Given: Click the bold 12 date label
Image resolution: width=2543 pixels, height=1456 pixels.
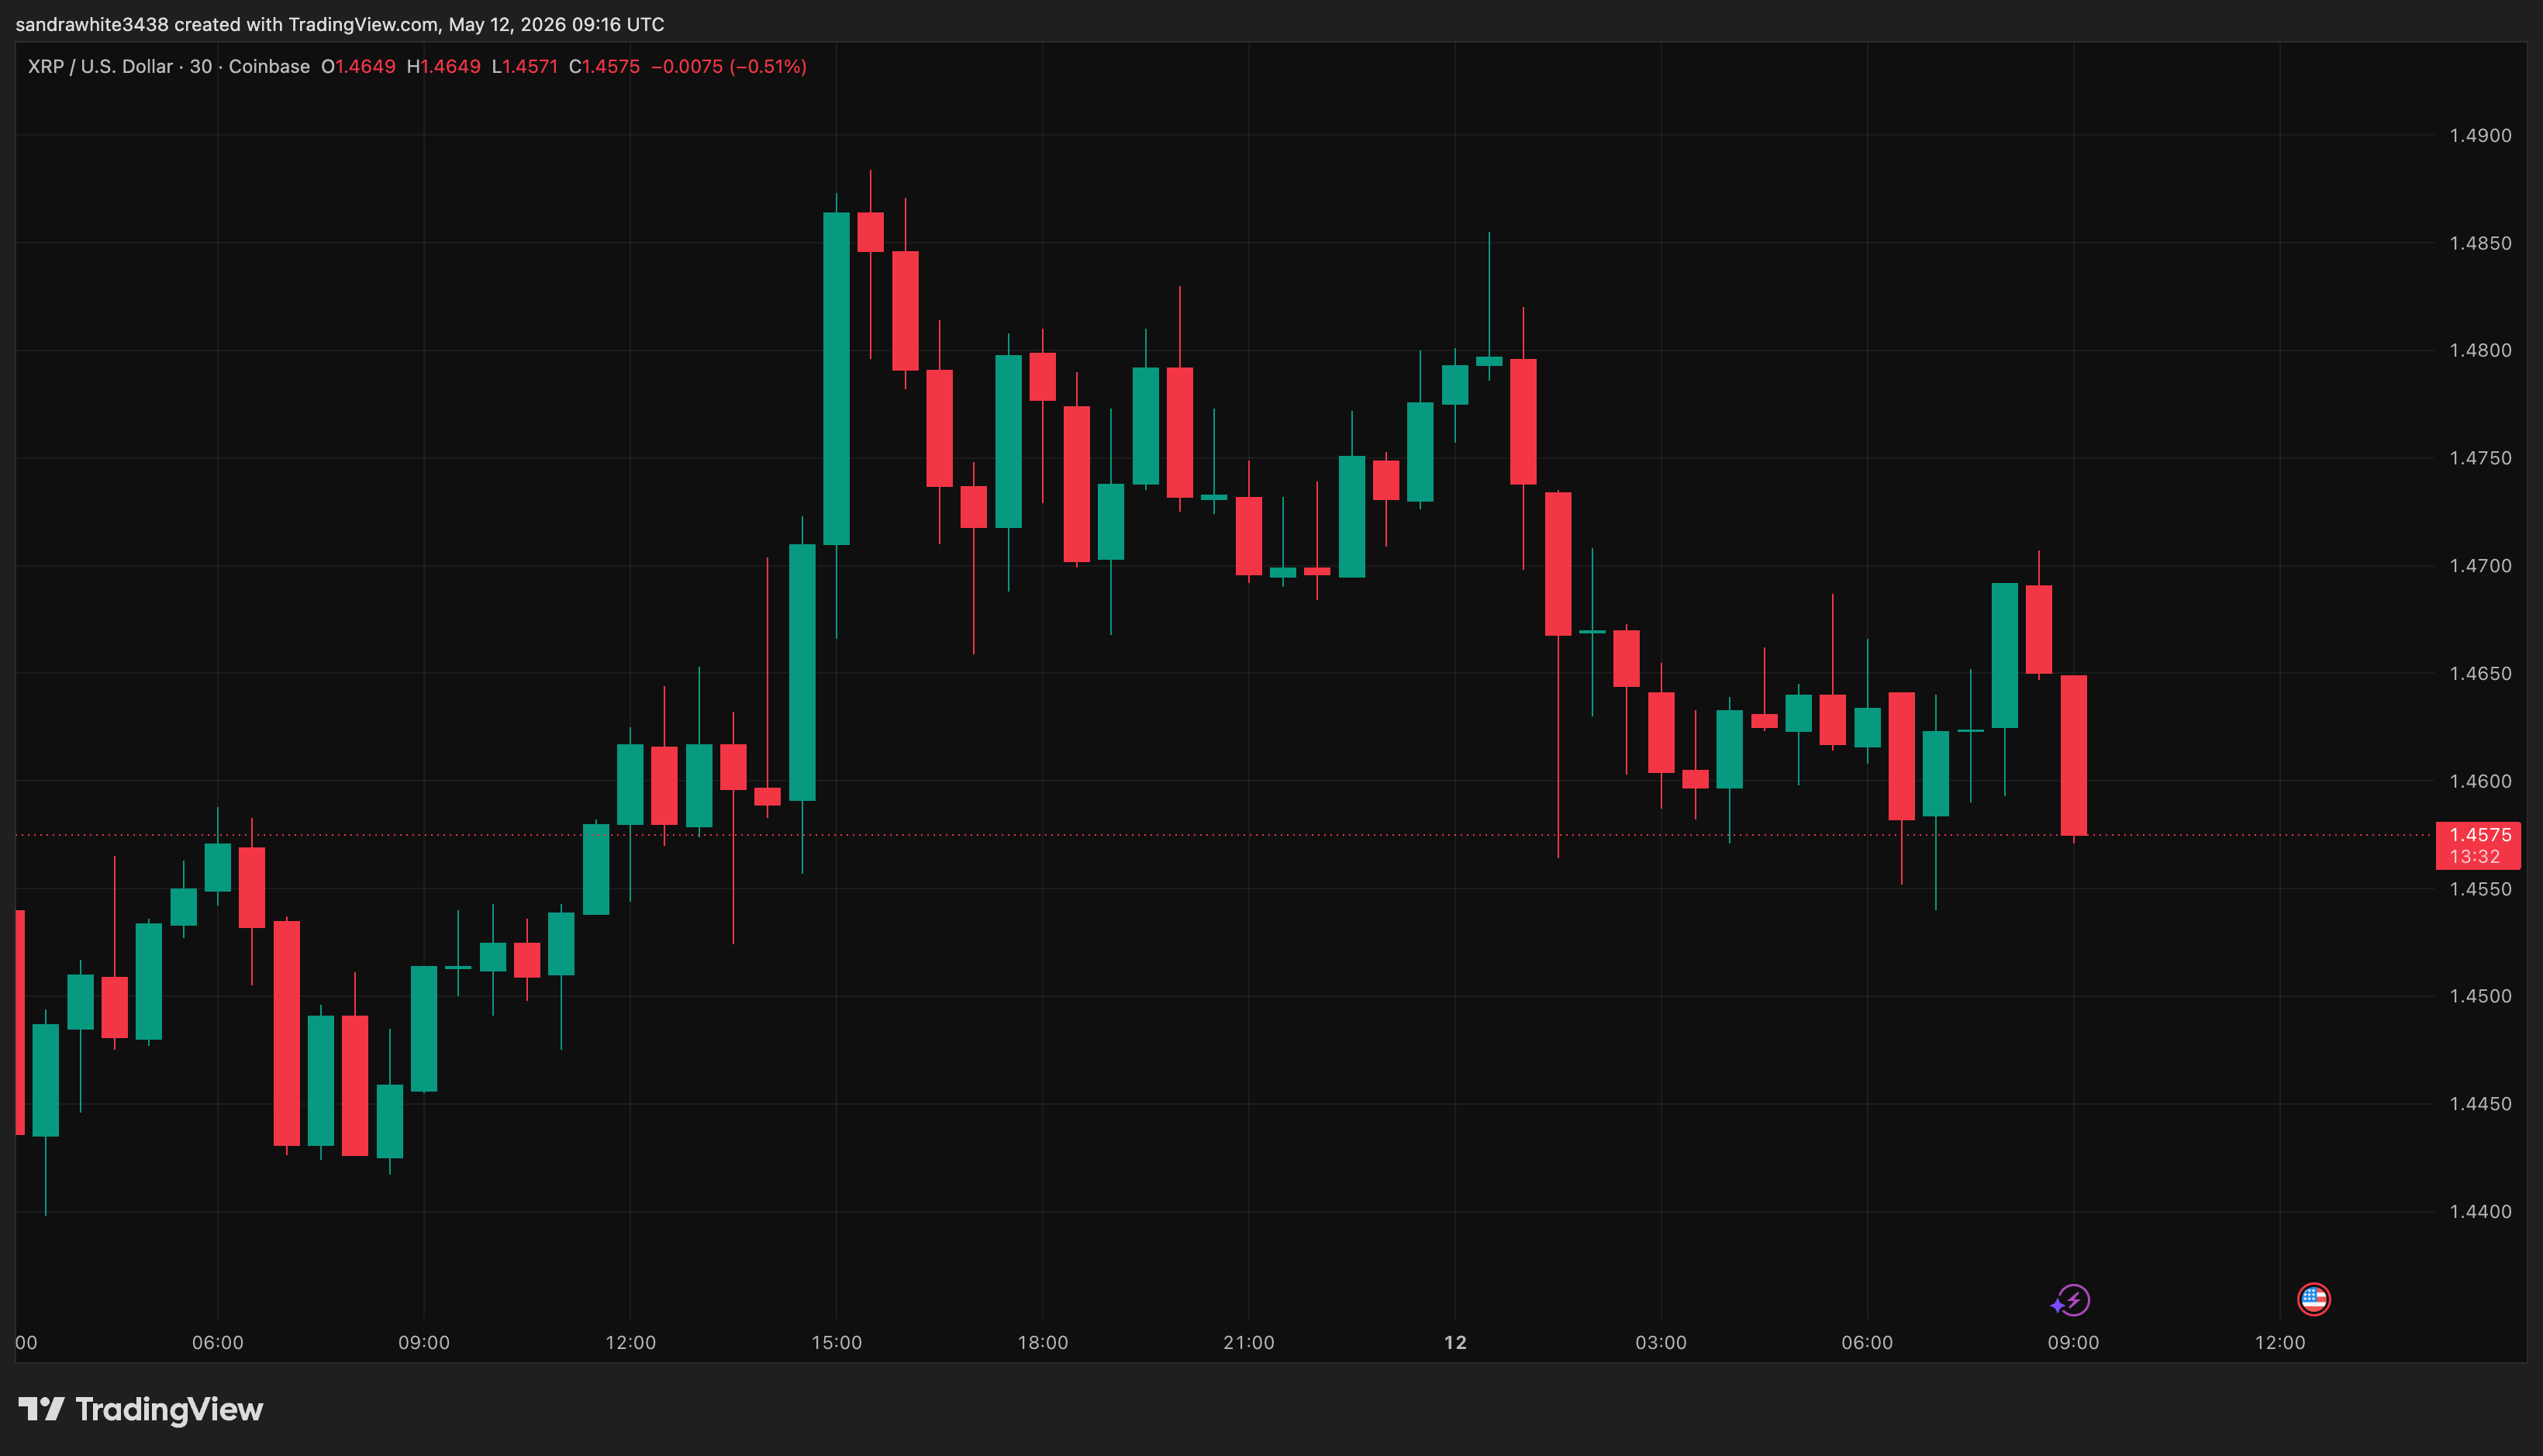Looking at the screenshot, I should 1455,1342.
